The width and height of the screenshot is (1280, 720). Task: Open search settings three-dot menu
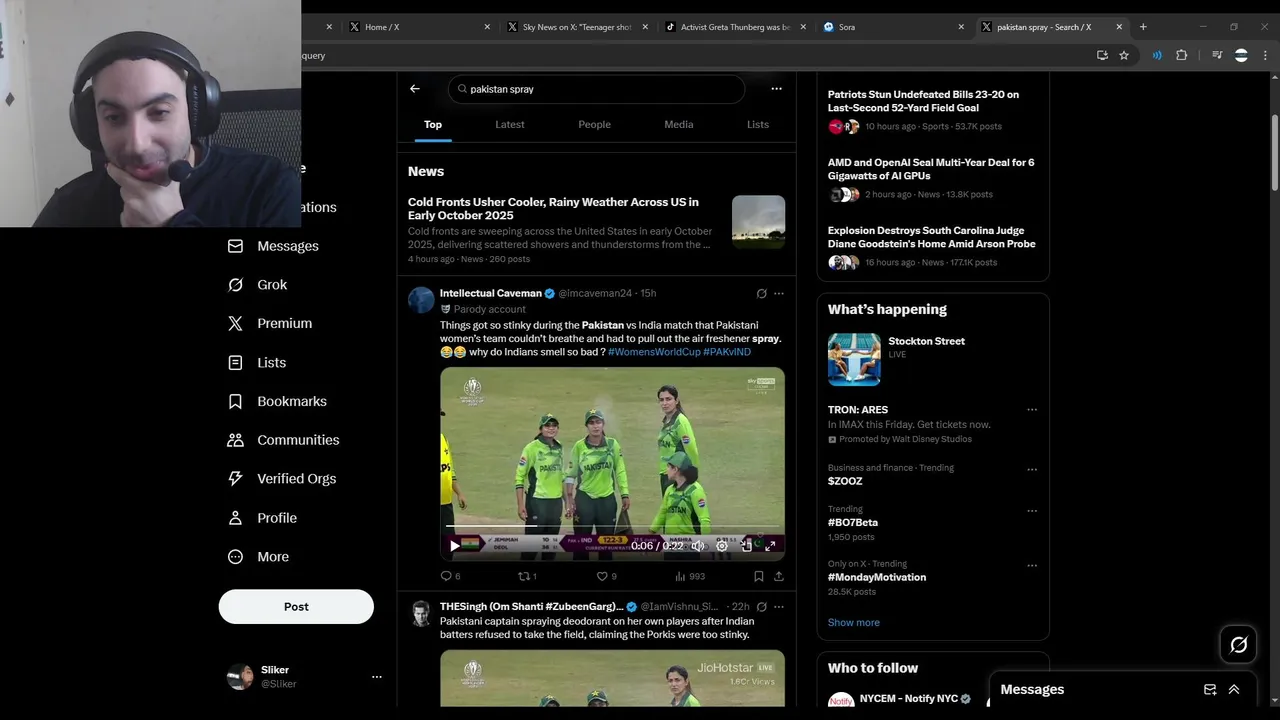click(x=776, y=89)
